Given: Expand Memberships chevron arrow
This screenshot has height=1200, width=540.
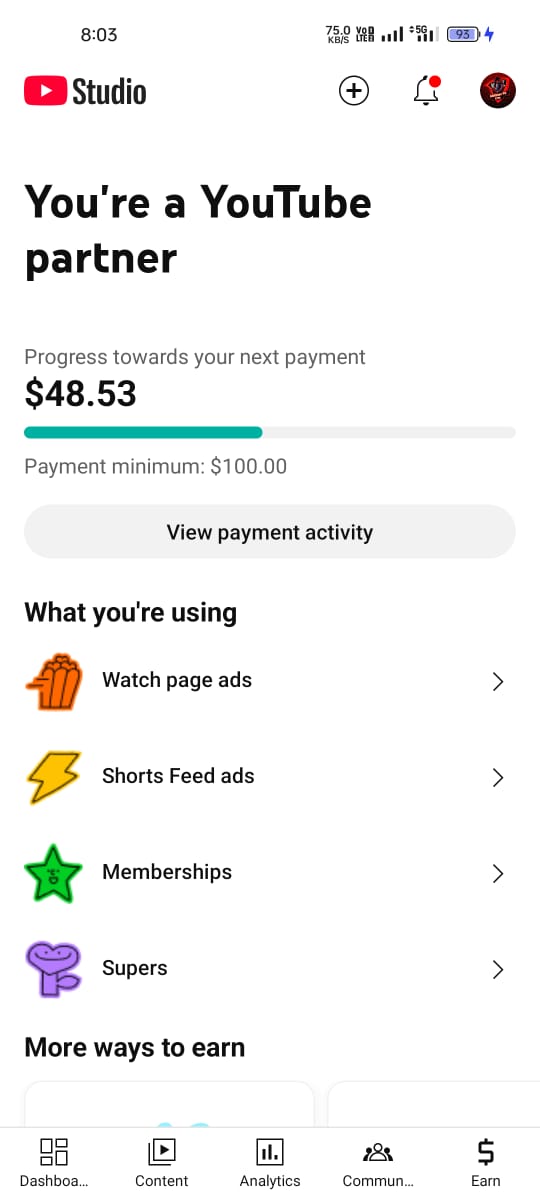Looking at the screenshot, I should [498, 873].
